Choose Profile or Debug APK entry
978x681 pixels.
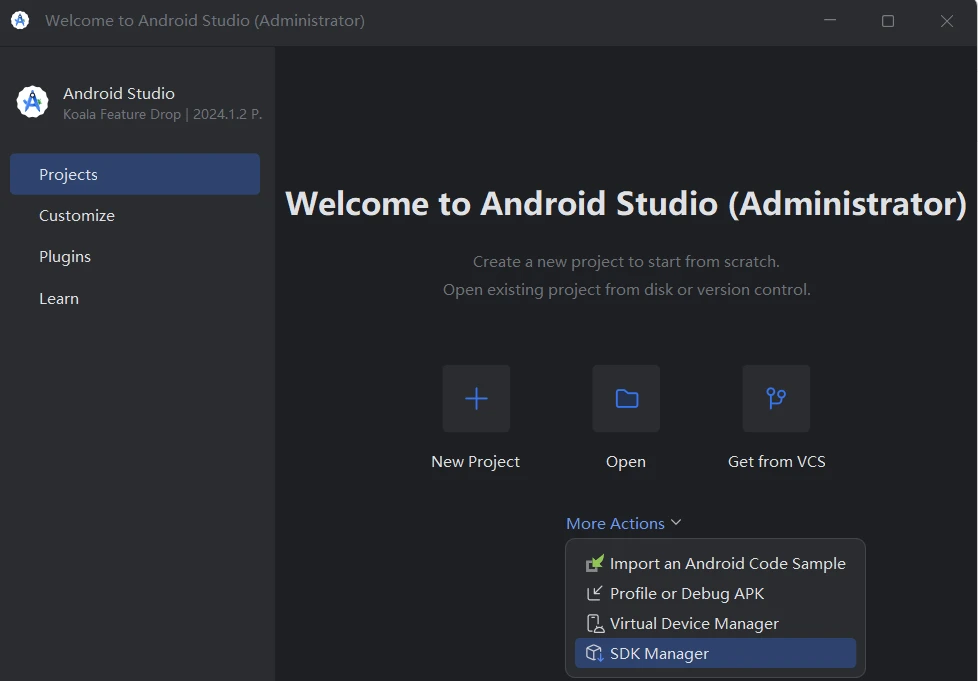pyautogui.click(x=715, y=593)
